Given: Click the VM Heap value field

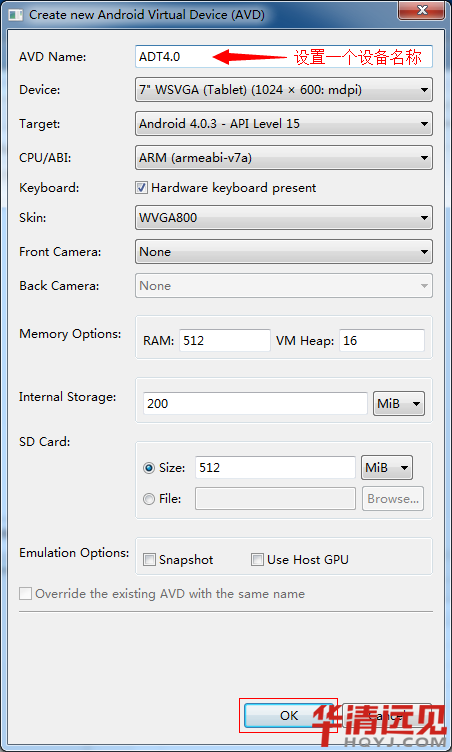Looking at the screenshot, I should tap(382, 341).
